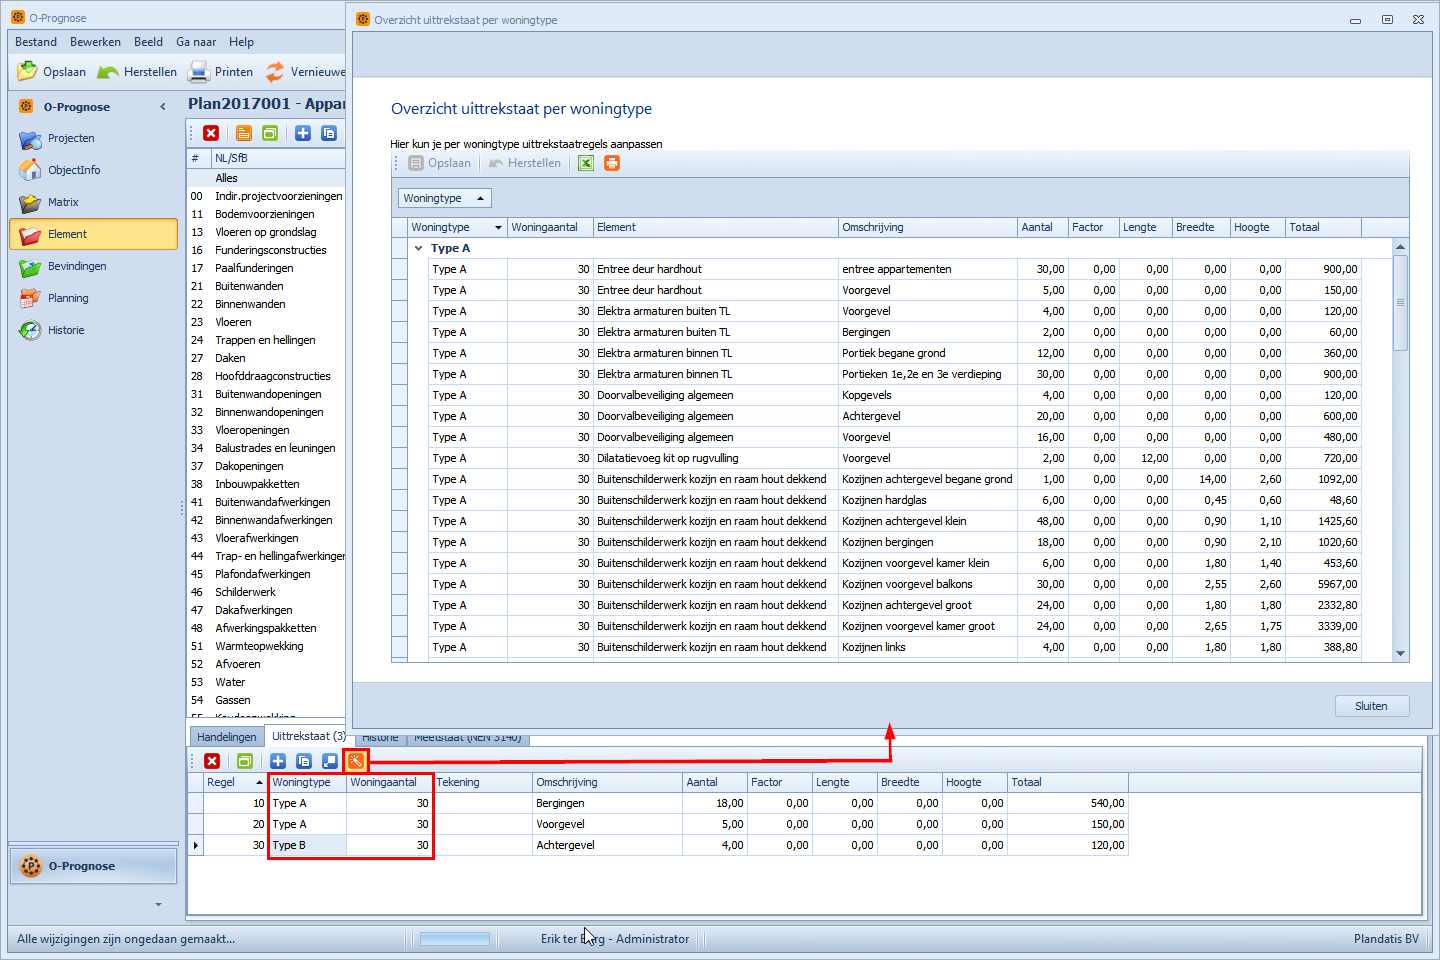The width and height of the screenshot is (1440, 960).
Task: Click 'Type B' cell in Uittrekstaat row 30
Action: [x=307, y=845]
